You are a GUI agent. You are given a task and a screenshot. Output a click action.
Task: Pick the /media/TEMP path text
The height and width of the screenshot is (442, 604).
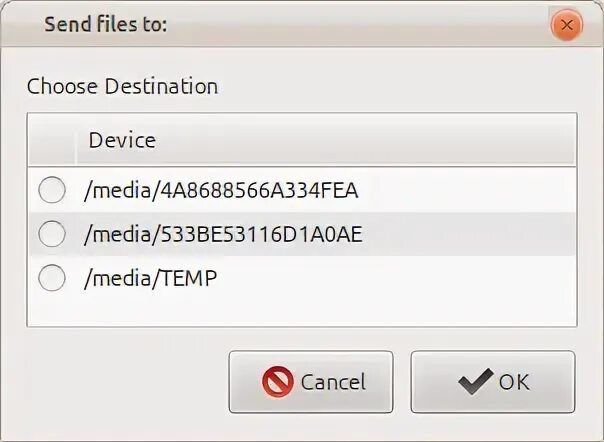(x=151, y=279)
